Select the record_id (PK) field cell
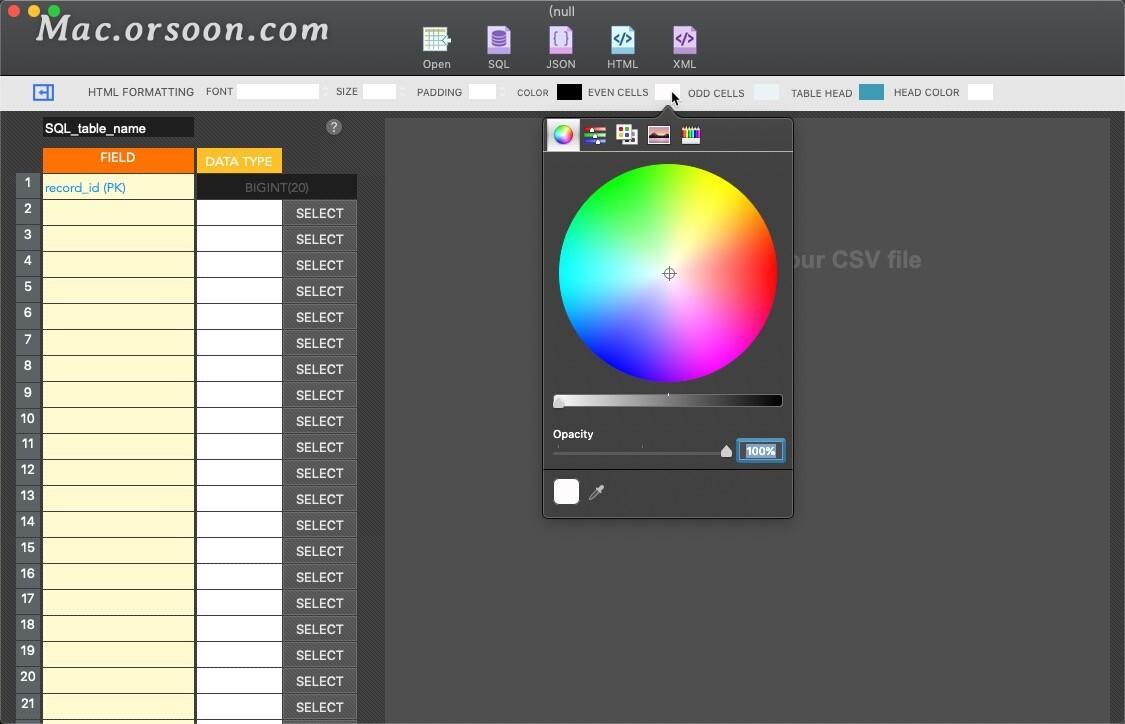Screen dimensions: 1125x724 tap(118, 187)
